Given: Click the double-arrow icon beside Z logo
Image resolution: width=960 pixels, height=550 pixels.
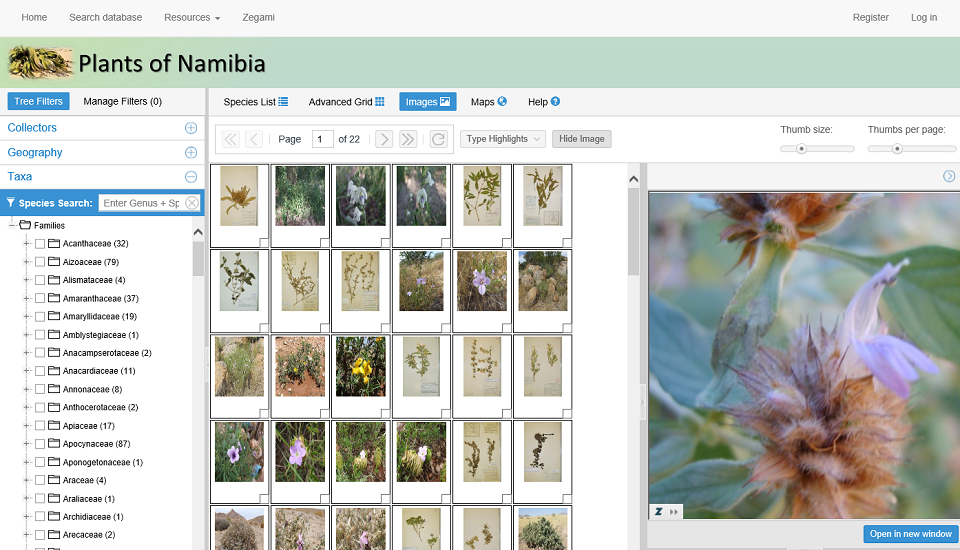Looking at the screenshot, I should pyautogui.click(x=673, y=511).
